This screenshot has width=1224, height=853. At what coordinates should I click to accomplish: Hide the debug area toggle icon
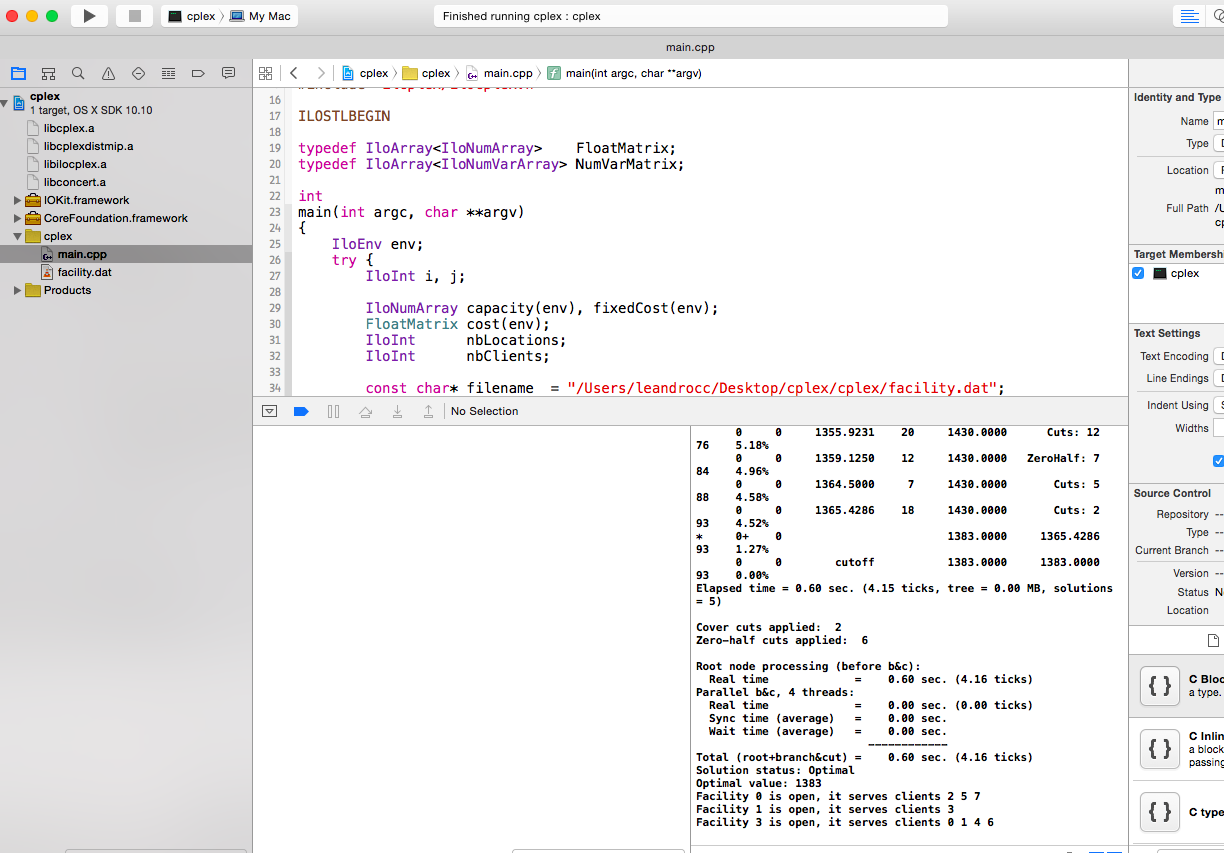coord(269,411)
